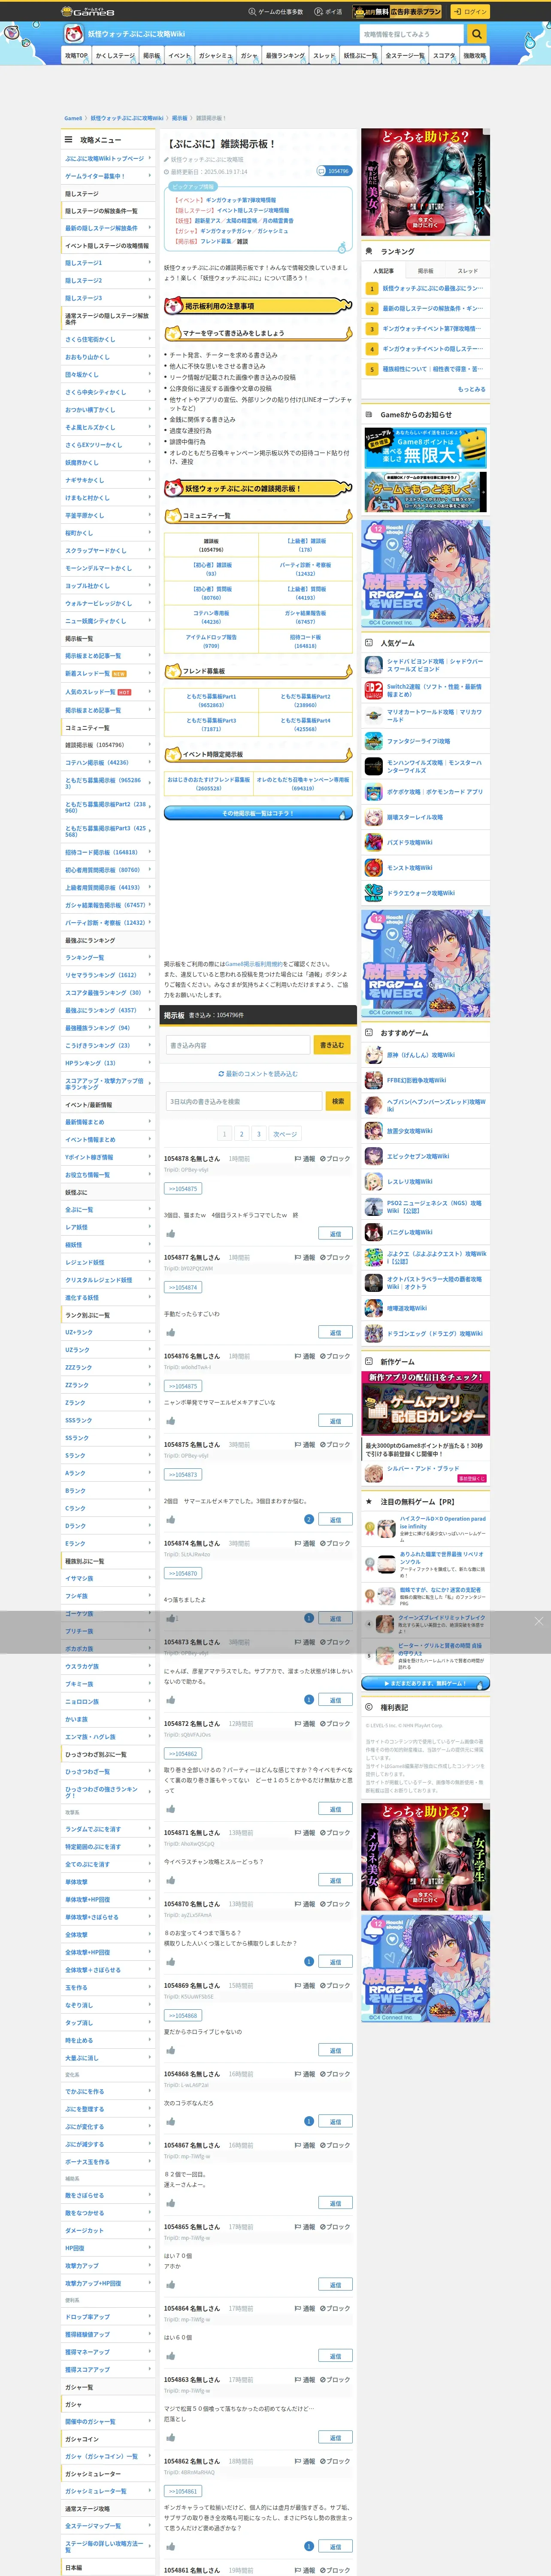
Task: Open 強敵攻略 navigation tab
Action: click(474, 56)
